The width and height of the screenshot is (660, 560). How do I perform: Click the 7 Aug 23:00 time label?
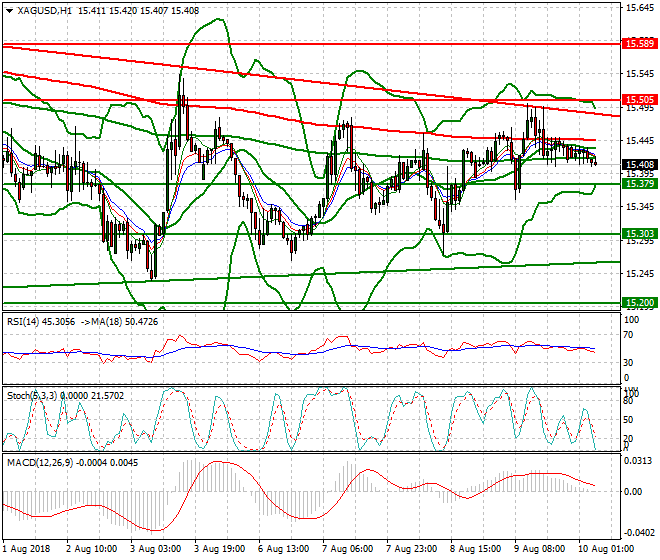tap(411, 549)
